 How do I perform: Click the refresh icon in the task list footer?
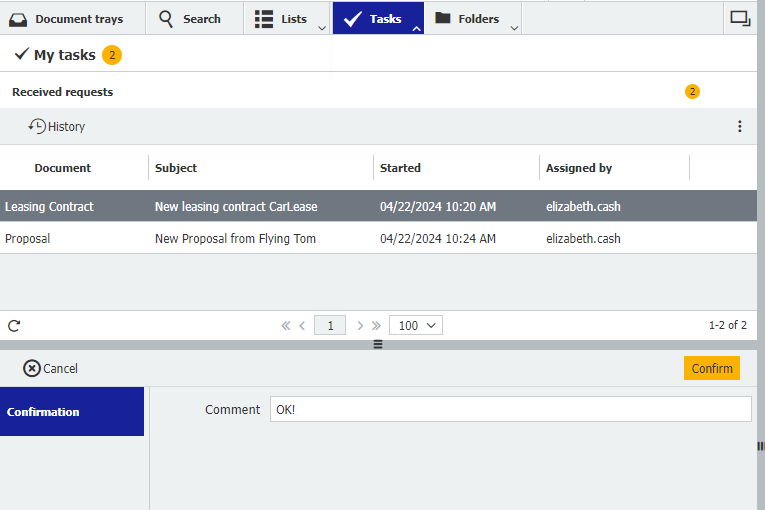pos(14,325)
